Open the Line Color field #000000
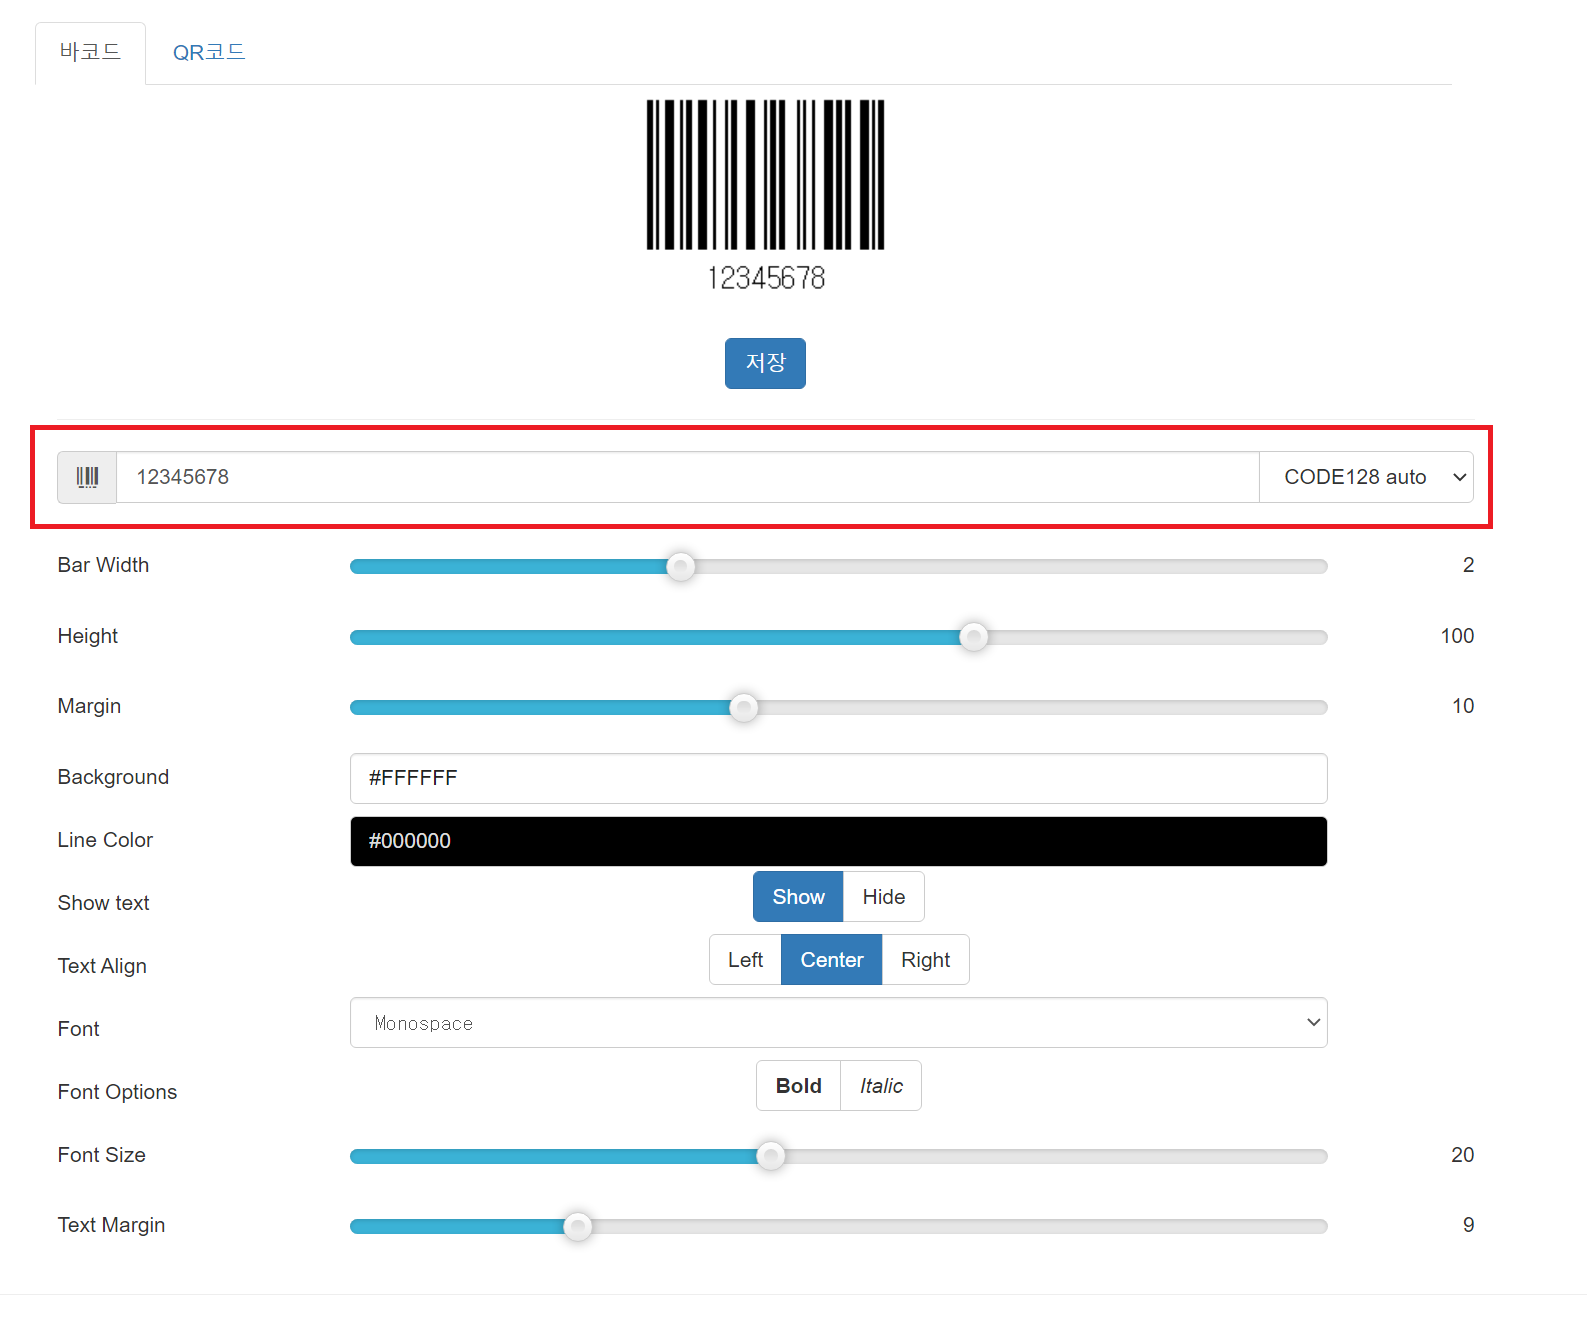 838,841
